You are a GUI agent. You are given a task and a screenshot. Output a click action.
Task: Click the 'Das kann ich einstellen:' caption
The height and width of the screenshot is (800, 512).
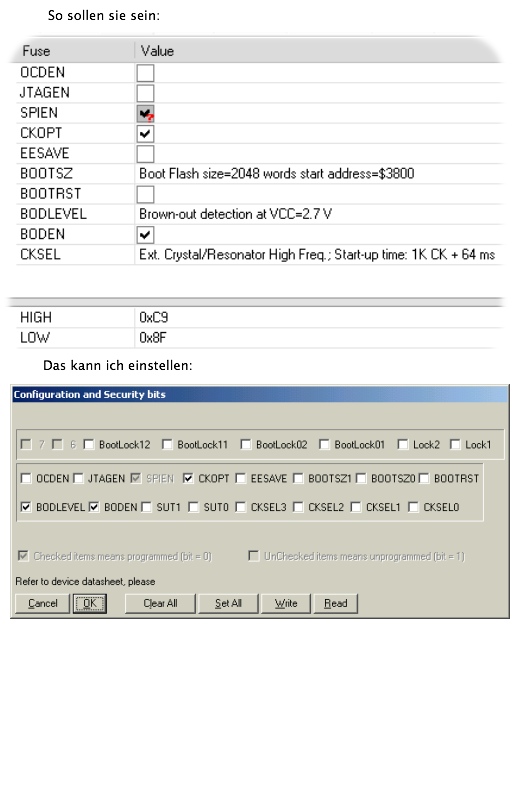118,365
